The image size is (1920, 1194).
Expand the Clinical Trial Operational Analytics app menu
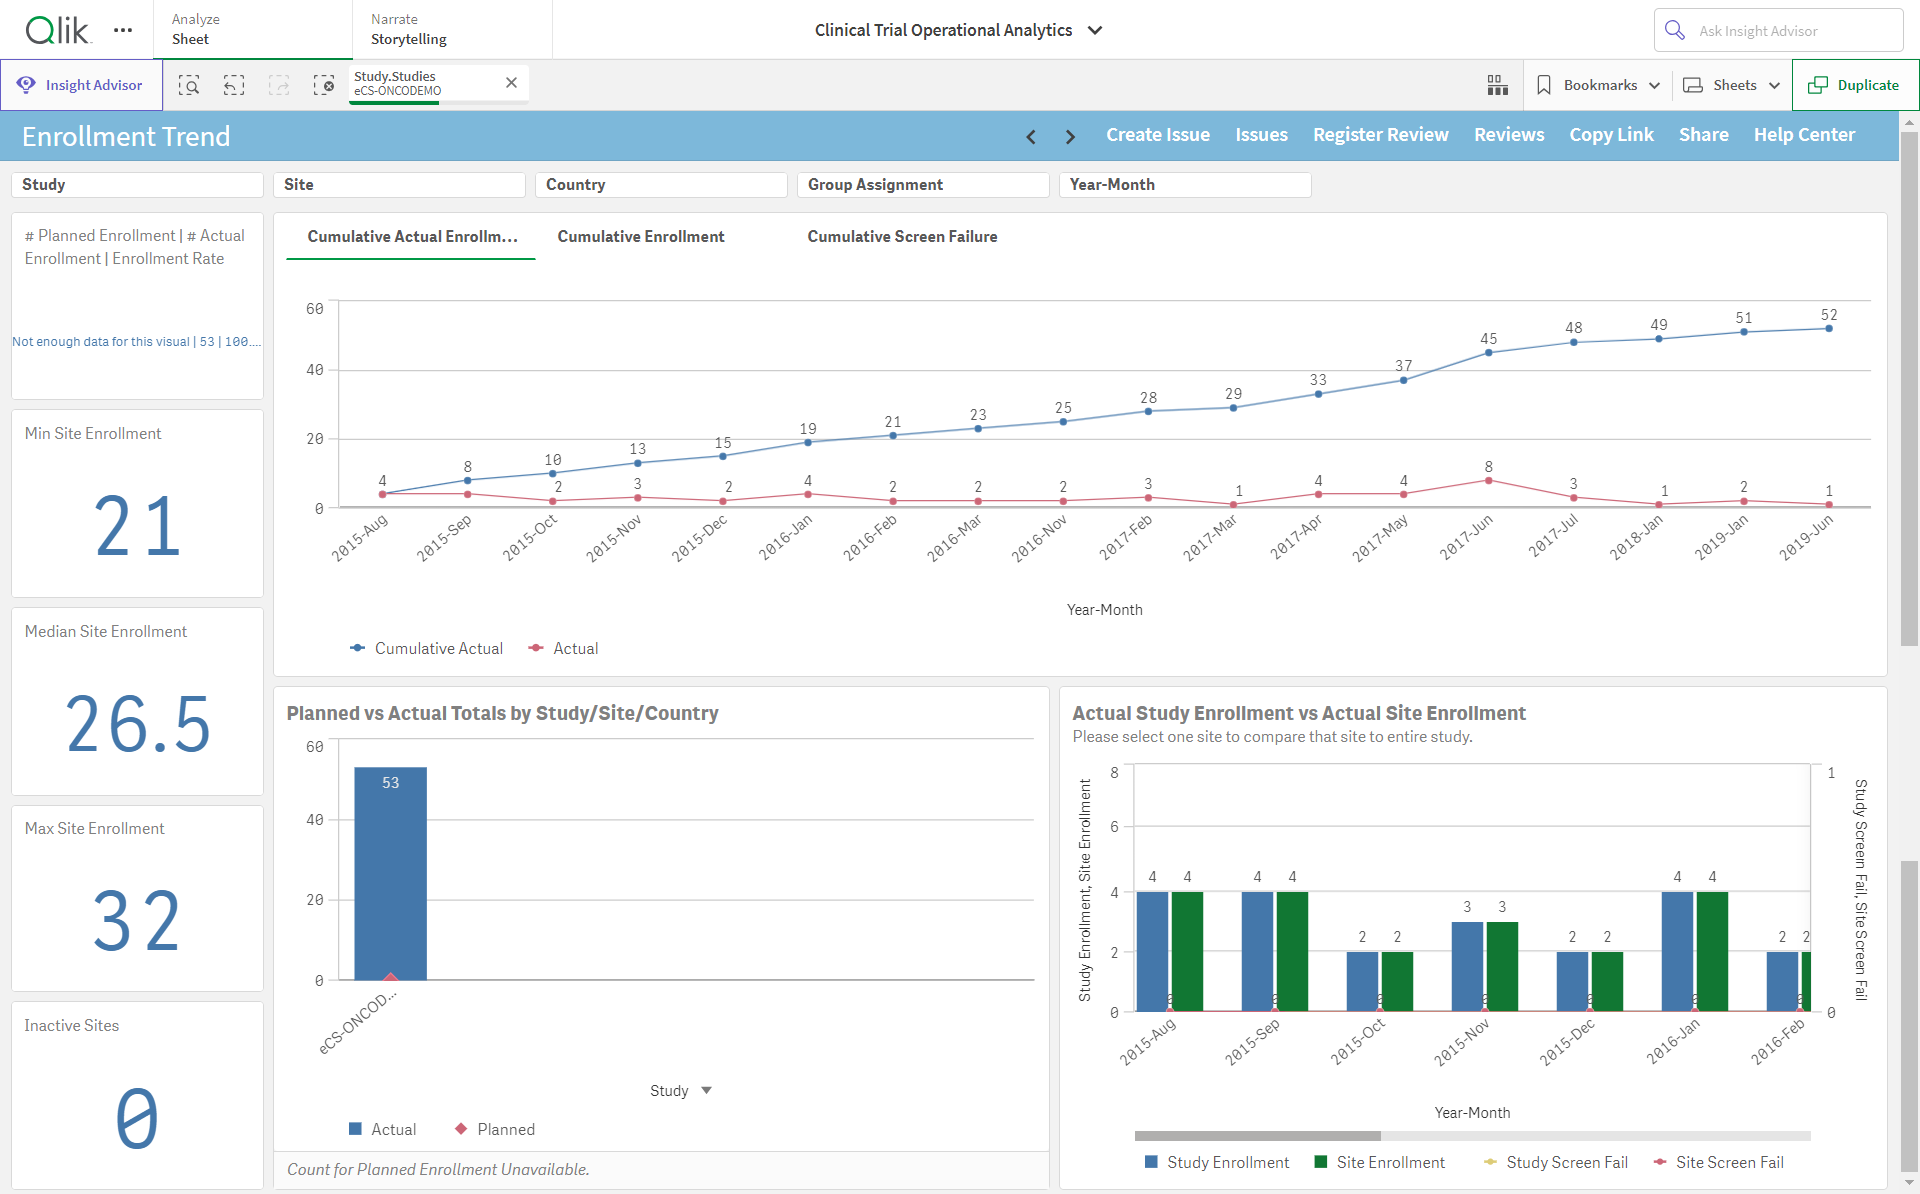(1095, 30)
